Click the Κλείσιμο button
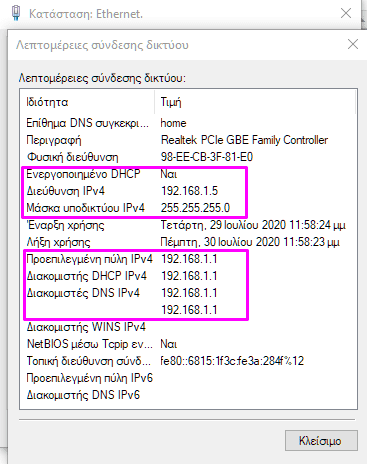This screenshot has width=367, height=464. click(321, 440)
